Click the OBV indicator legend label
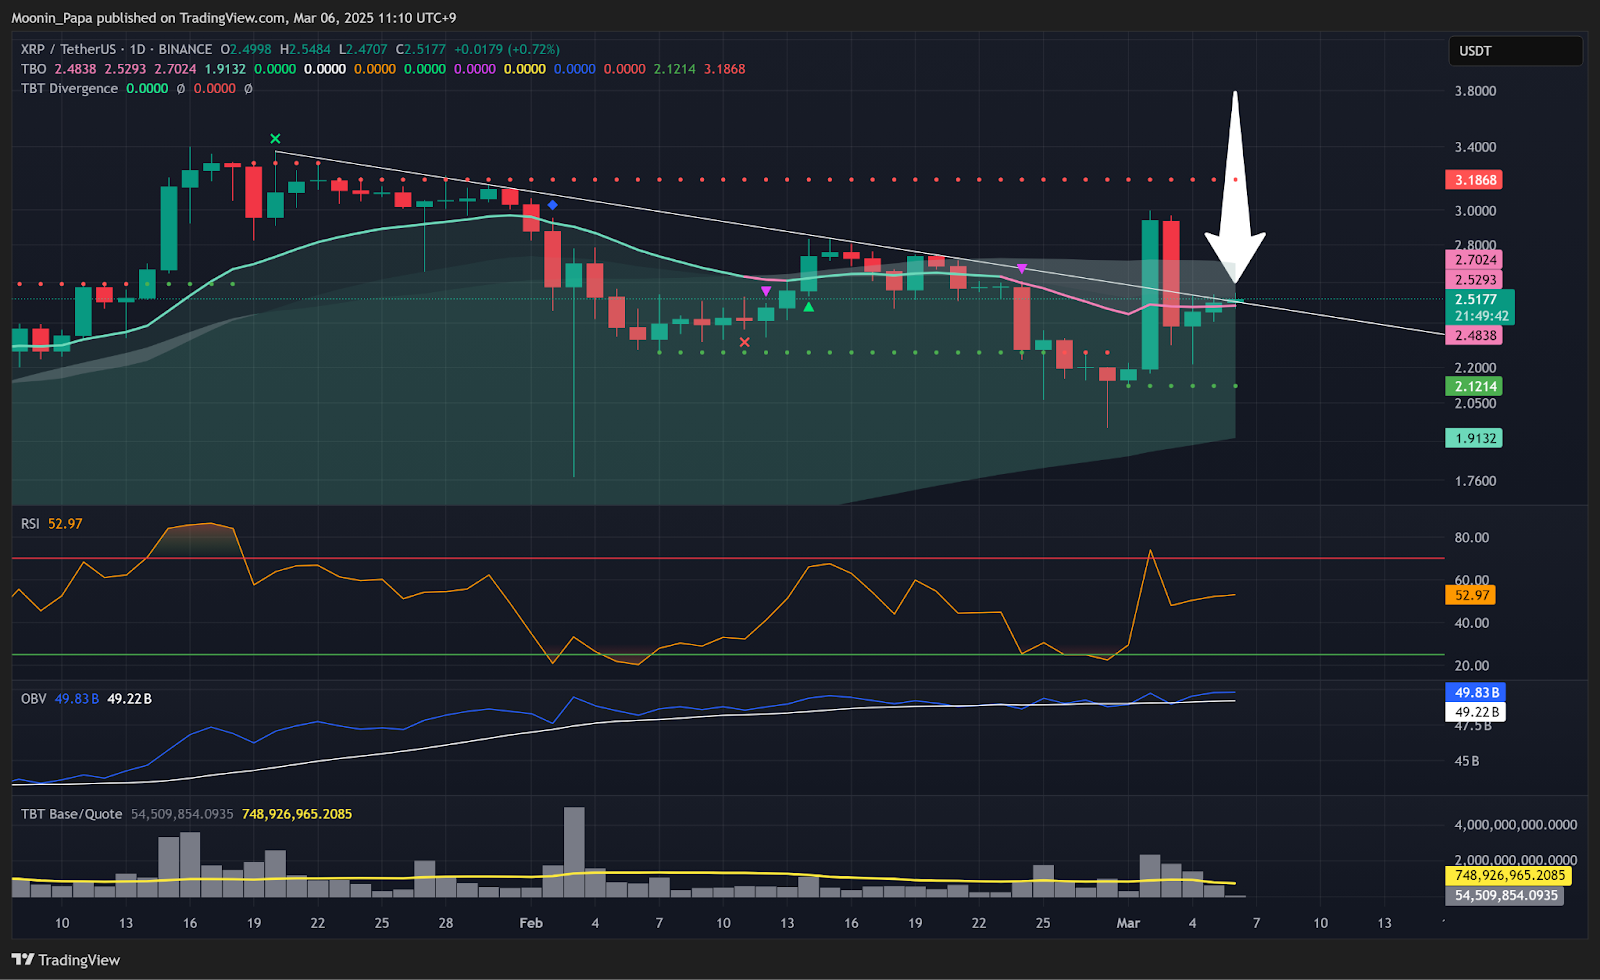This screenshot has width=1600, height=980. pos(34,699)
